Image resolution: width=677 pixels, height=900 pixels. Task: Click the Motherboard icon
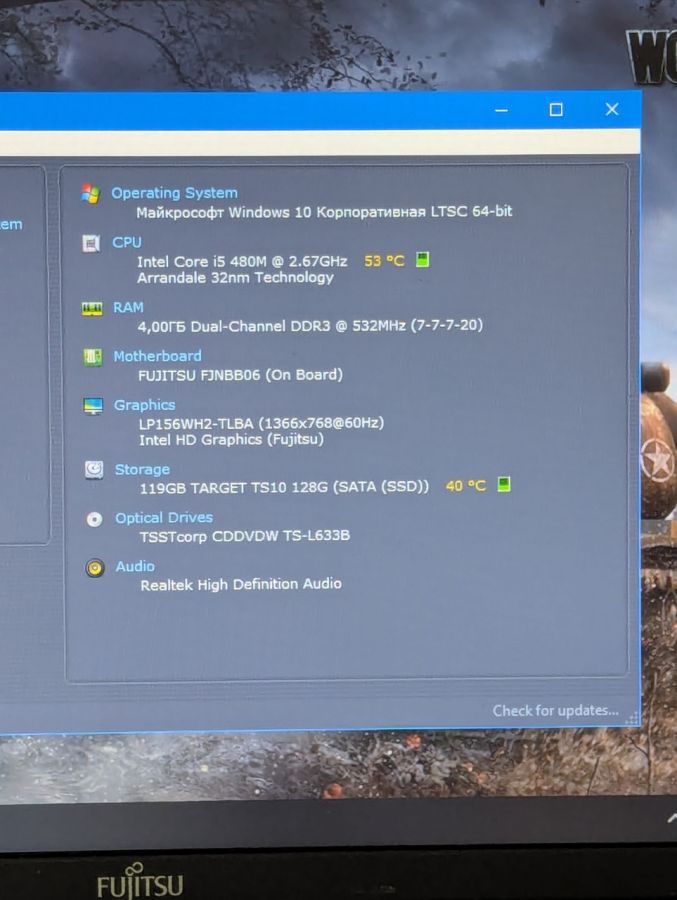(92, 357)
